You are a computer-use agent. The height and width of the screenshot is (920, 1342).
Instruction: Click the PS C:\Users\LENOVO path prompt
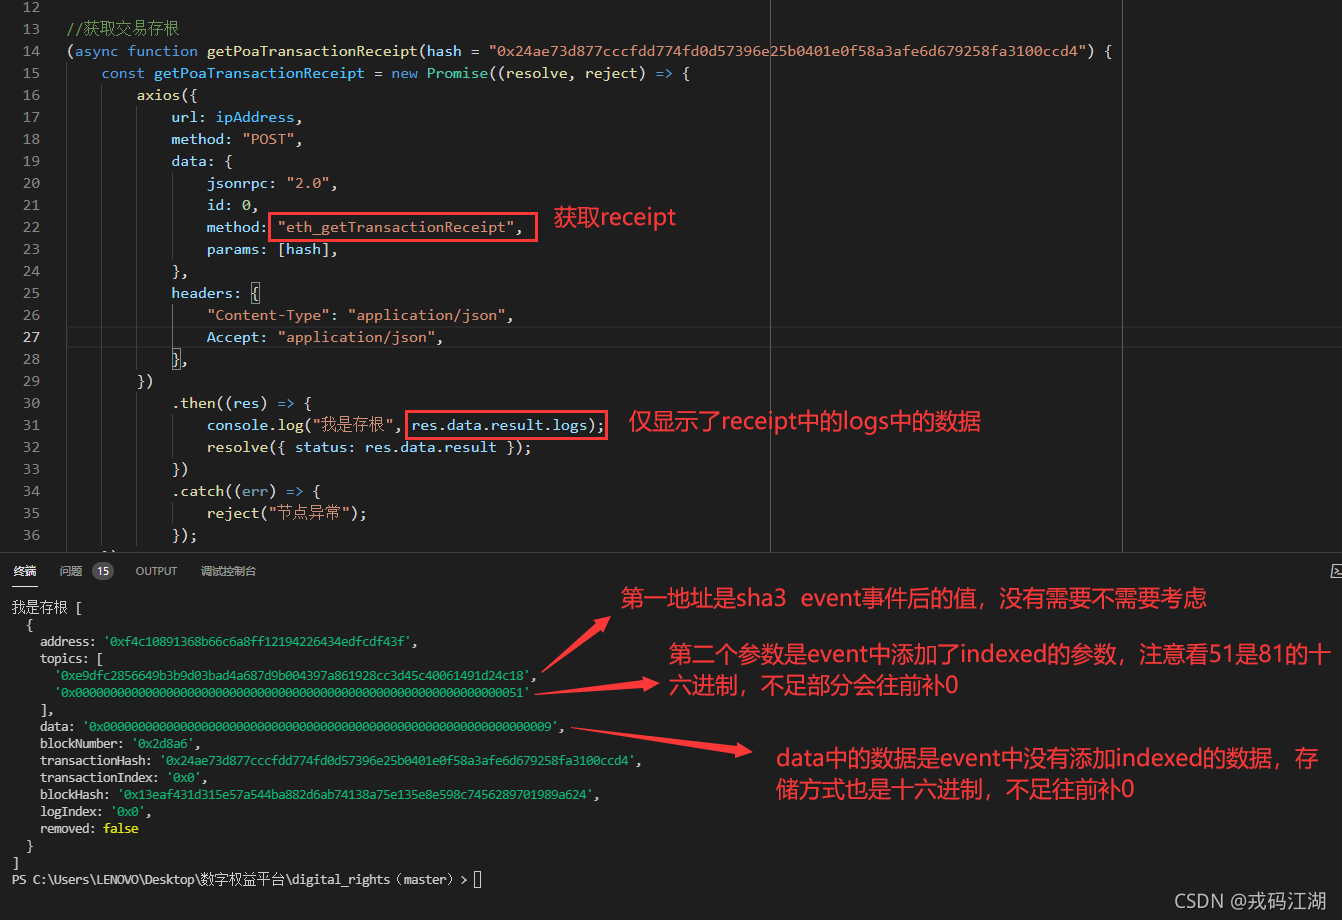[x=239, y=879]
